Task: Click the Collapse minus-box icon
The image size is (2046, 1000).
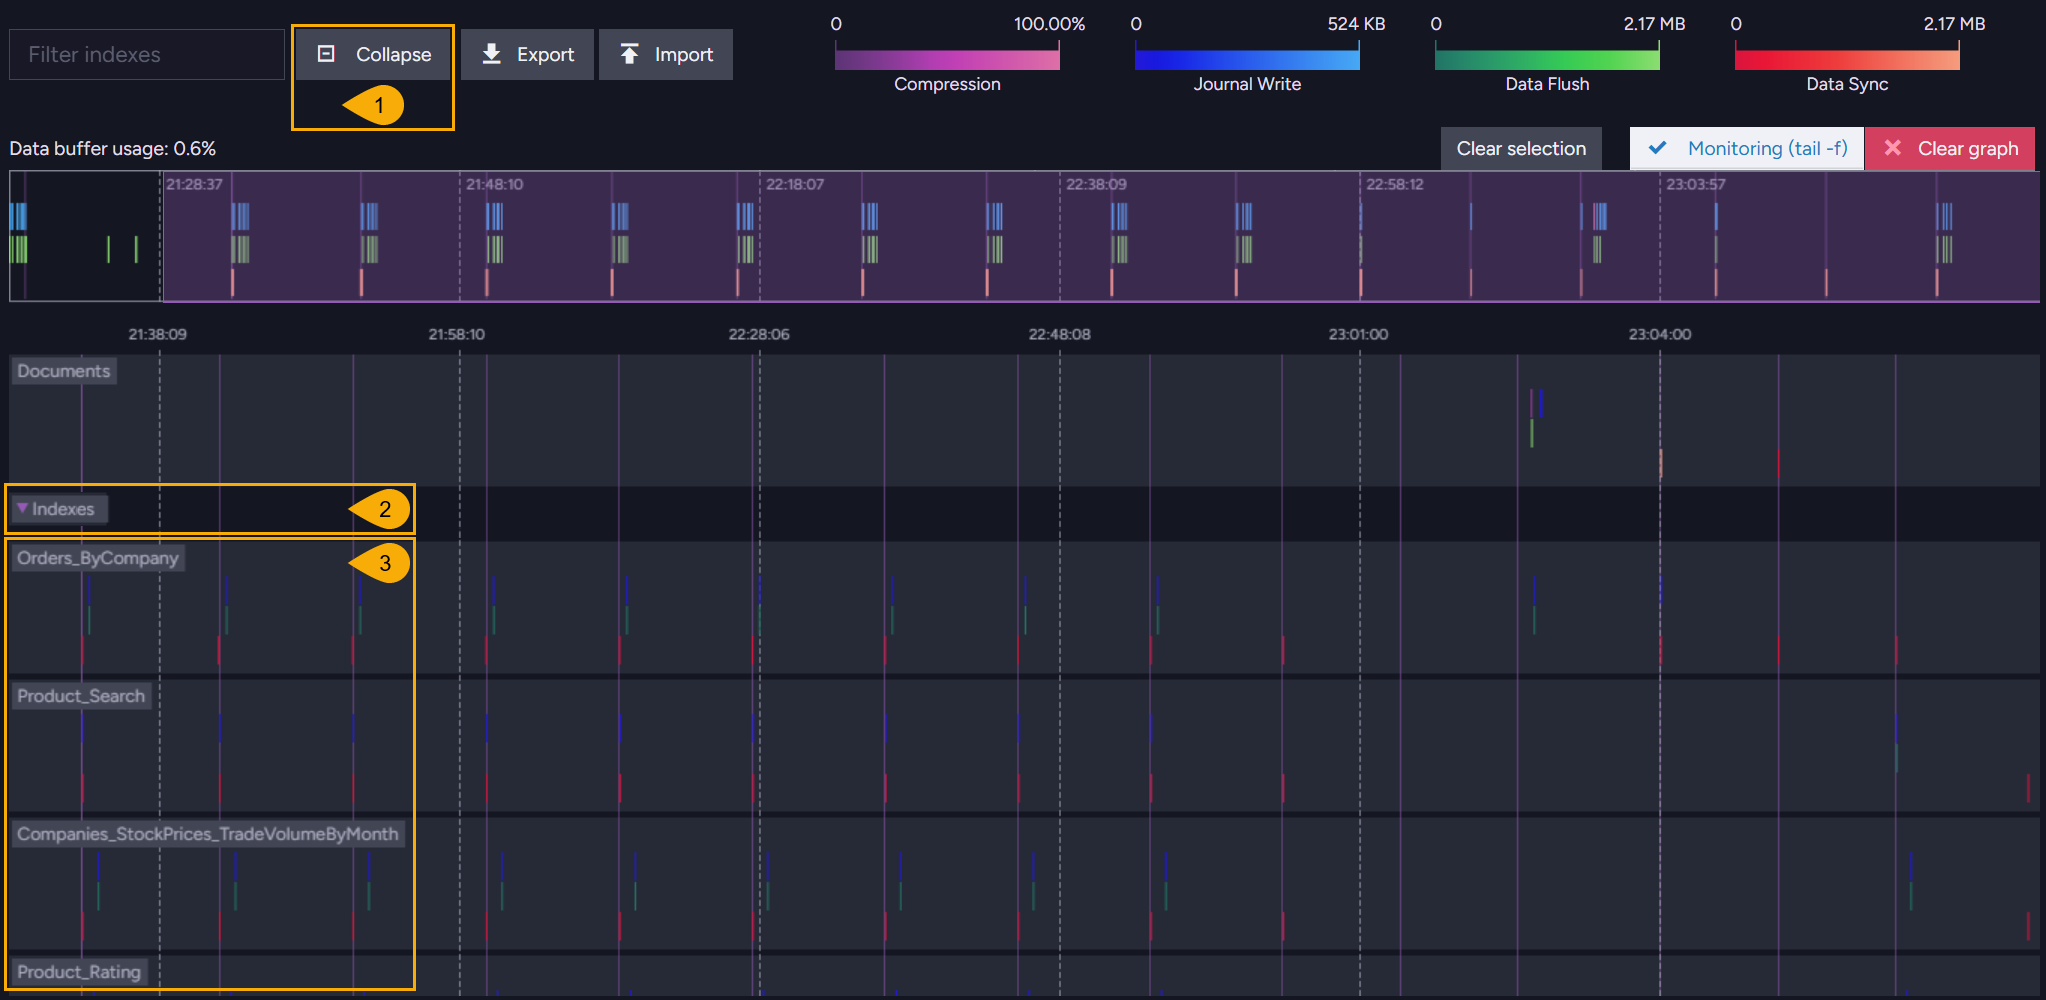Action: pyautogui.click(x=326, y=54)
